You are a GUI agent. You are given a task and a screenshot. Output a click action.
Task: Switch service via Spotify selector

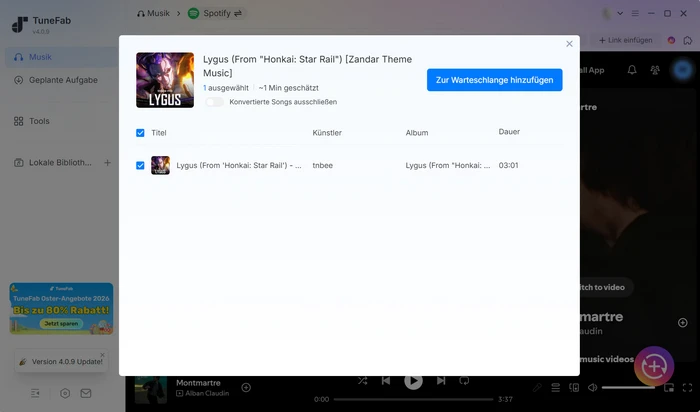[216, 13]
